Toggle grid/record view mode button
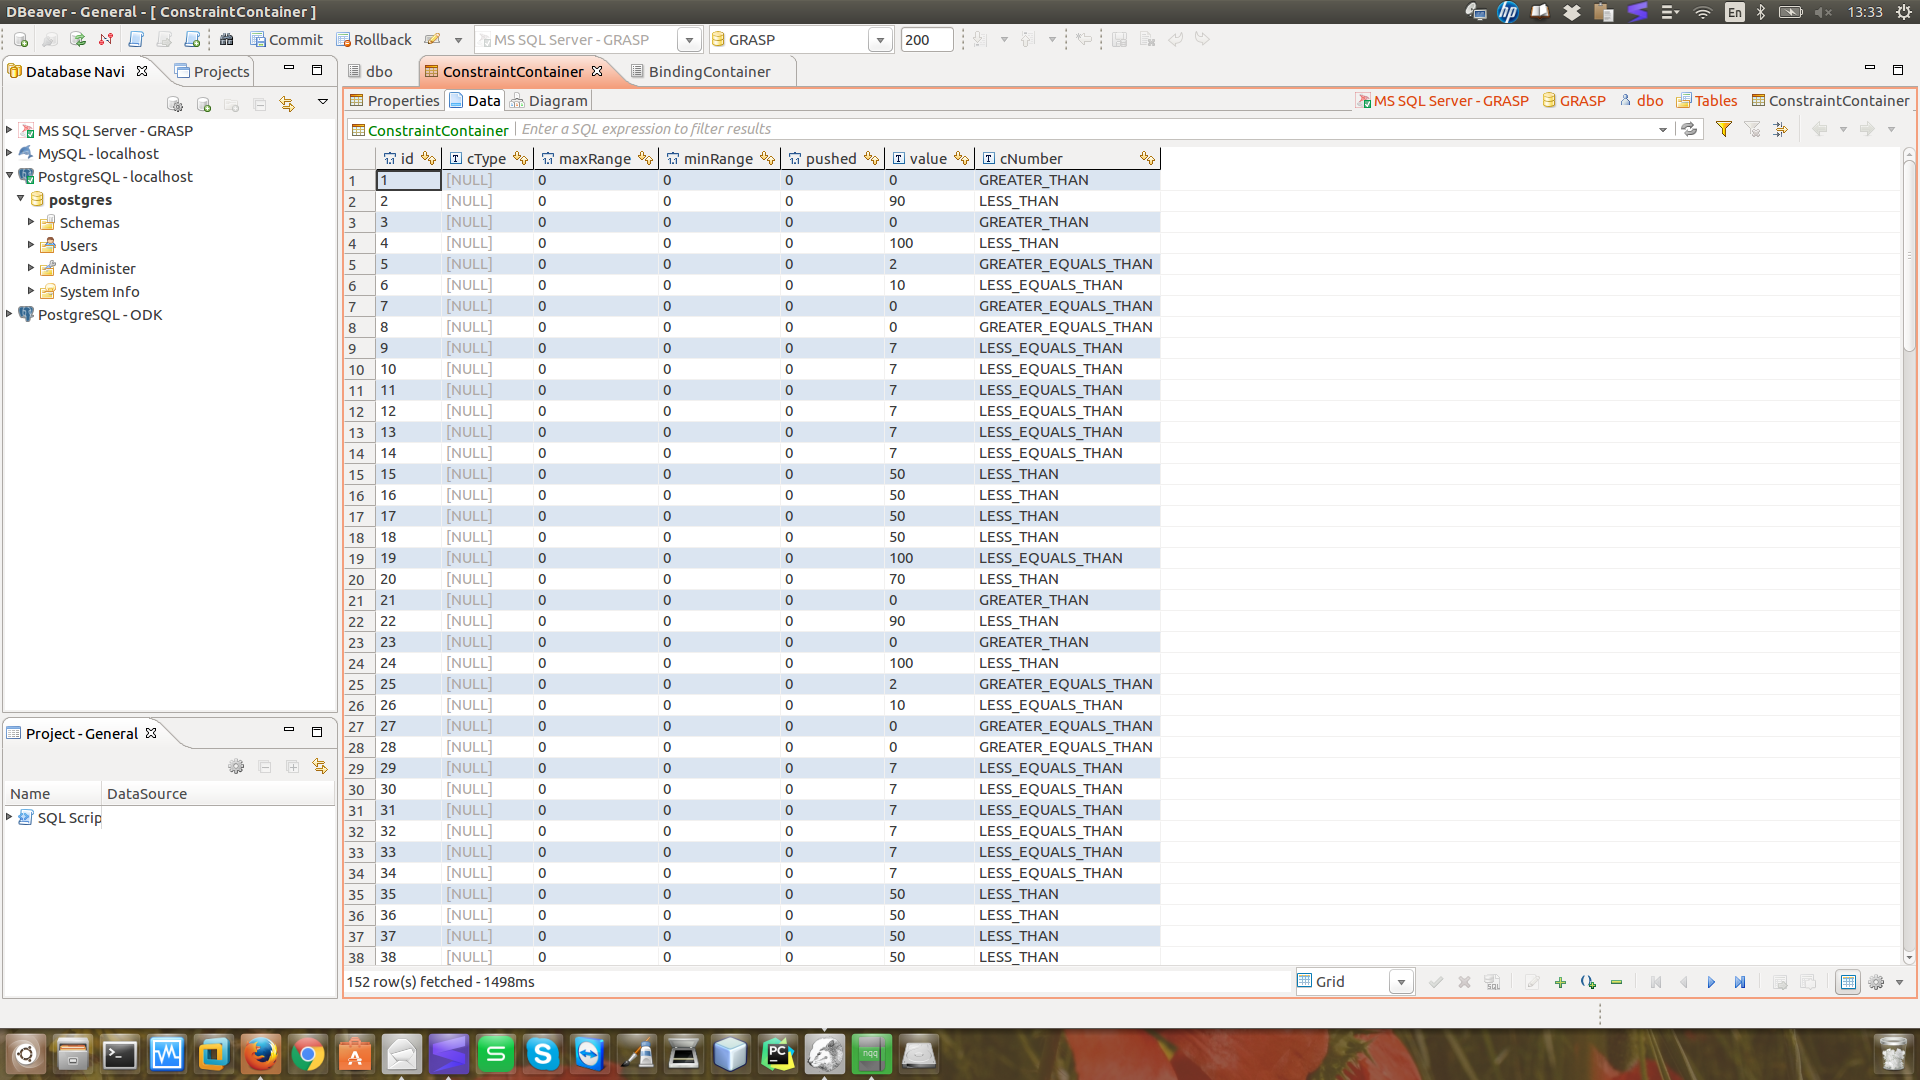1920x1080 pixels. (x=1848, y=982)
